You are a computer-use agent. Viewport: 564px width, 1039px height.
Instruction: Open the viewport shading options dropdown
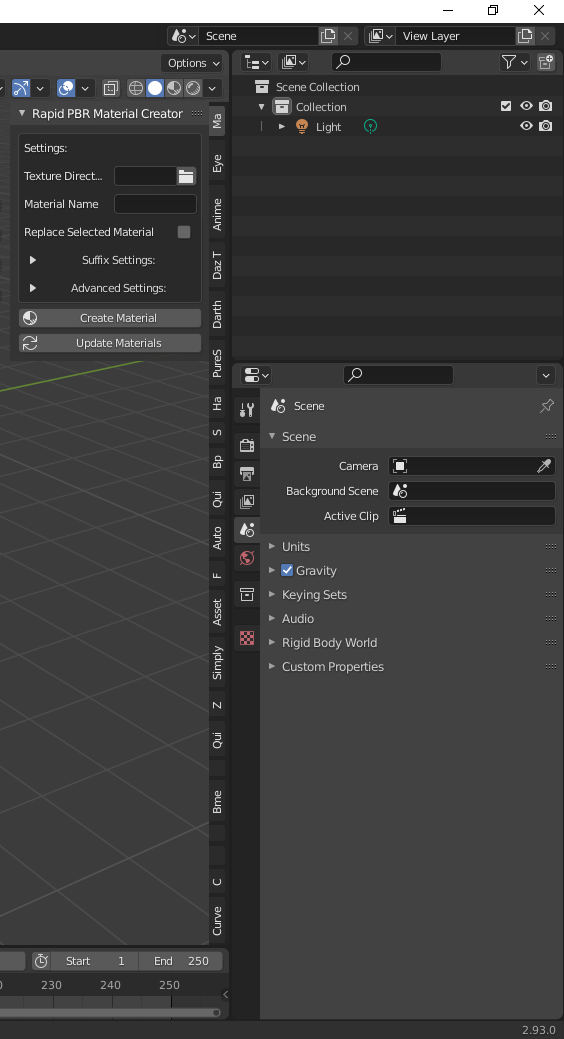tap(212, 87)
